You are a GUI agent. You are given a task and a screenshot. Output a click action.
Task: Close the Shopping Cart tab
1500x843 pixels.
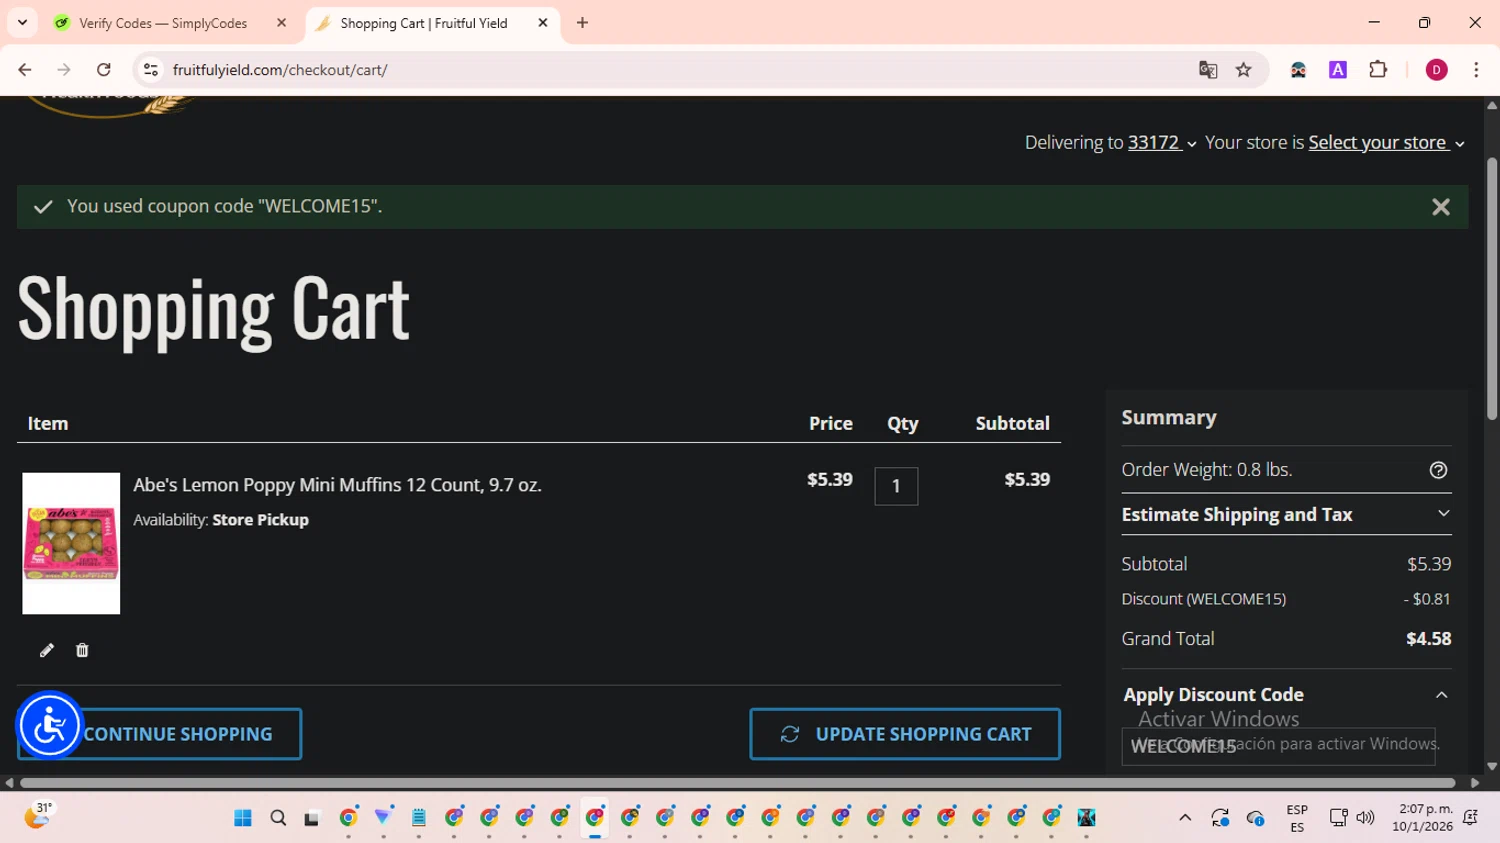[x=543, y=23]
